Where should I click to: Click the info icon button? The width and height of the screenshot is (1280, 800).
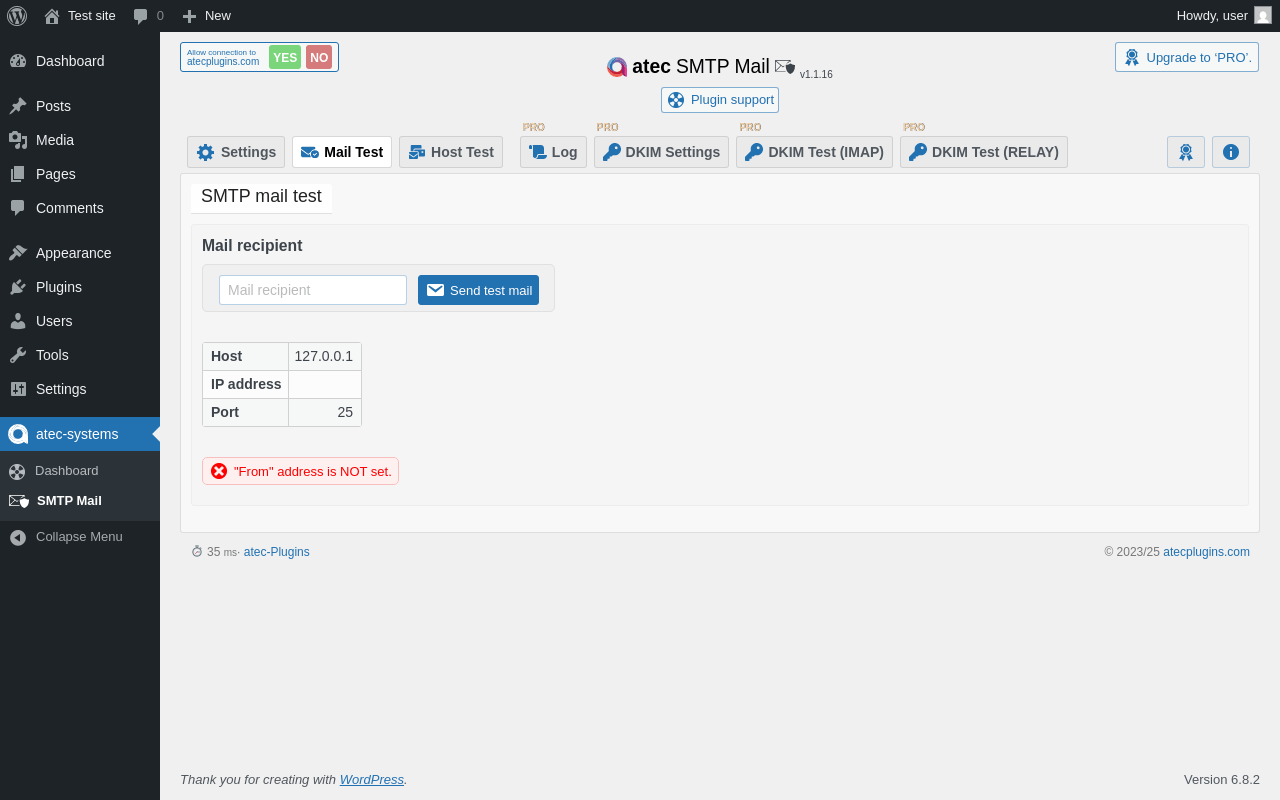point(1231,152)
